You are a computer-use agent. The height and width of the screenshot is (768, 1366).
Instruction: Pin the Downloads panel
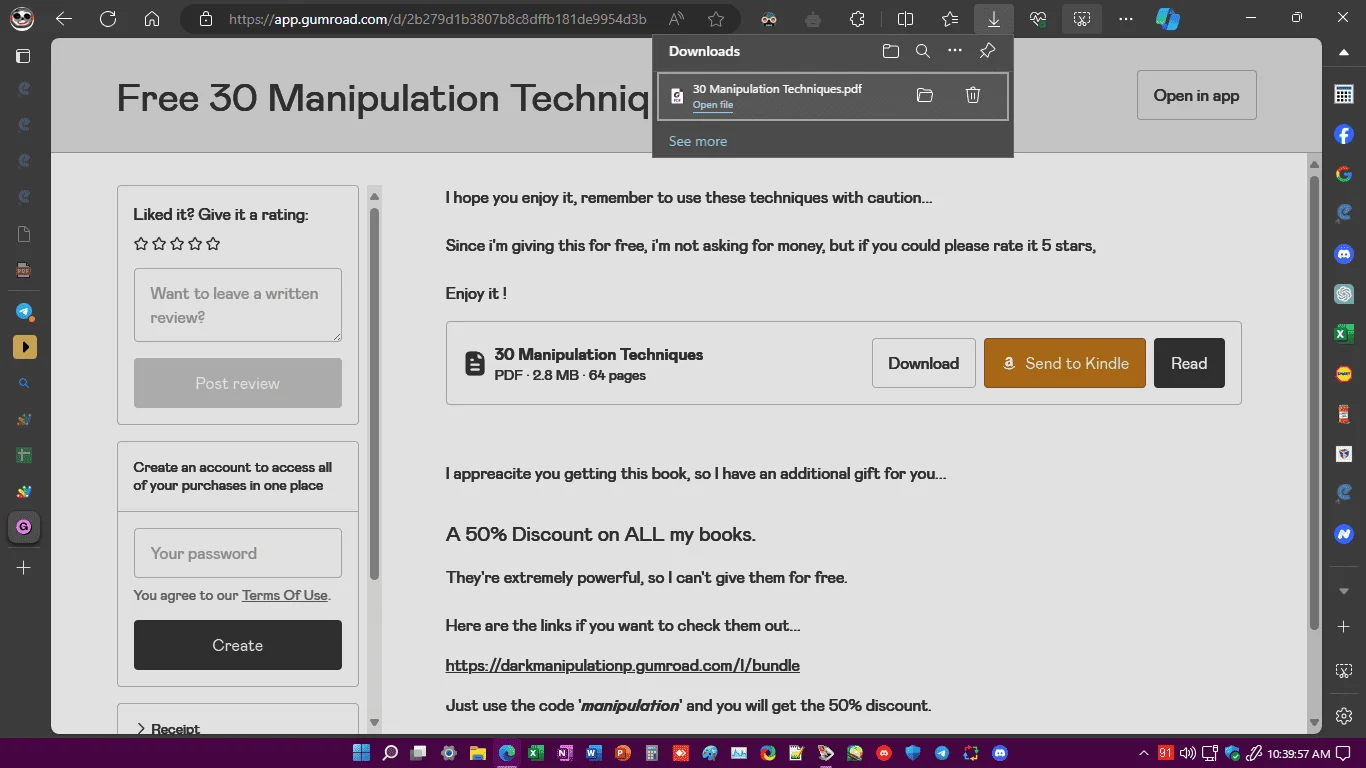coord(987,51)
